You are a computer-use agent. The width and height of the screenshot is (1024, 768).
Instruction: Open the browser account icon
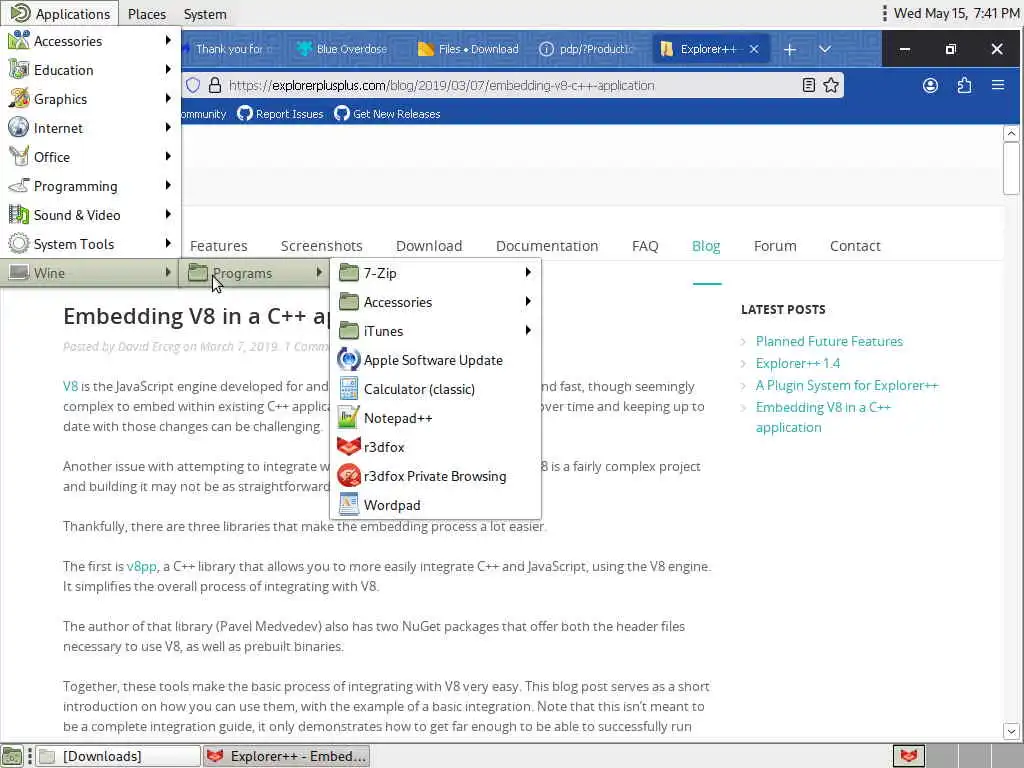[930, 86]
